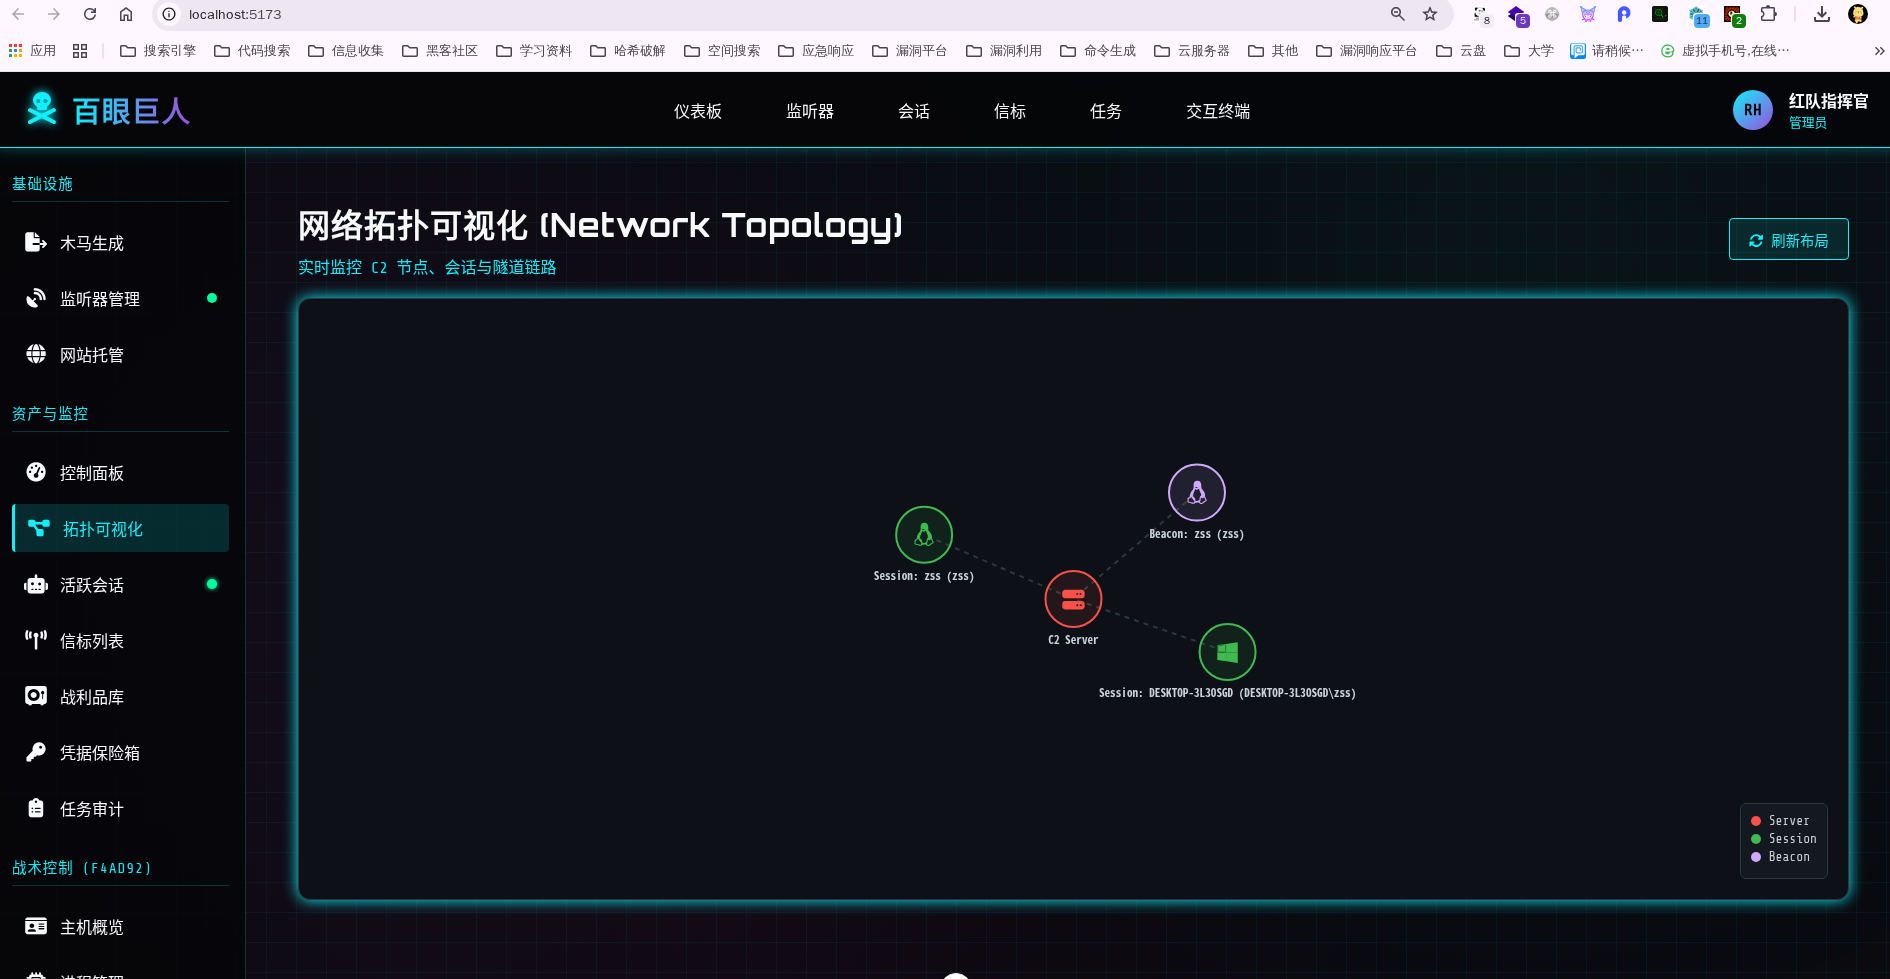Open the credential vault (凭据保险箱) key icon
Screen dimensions: 1890x979
(36, 752)
